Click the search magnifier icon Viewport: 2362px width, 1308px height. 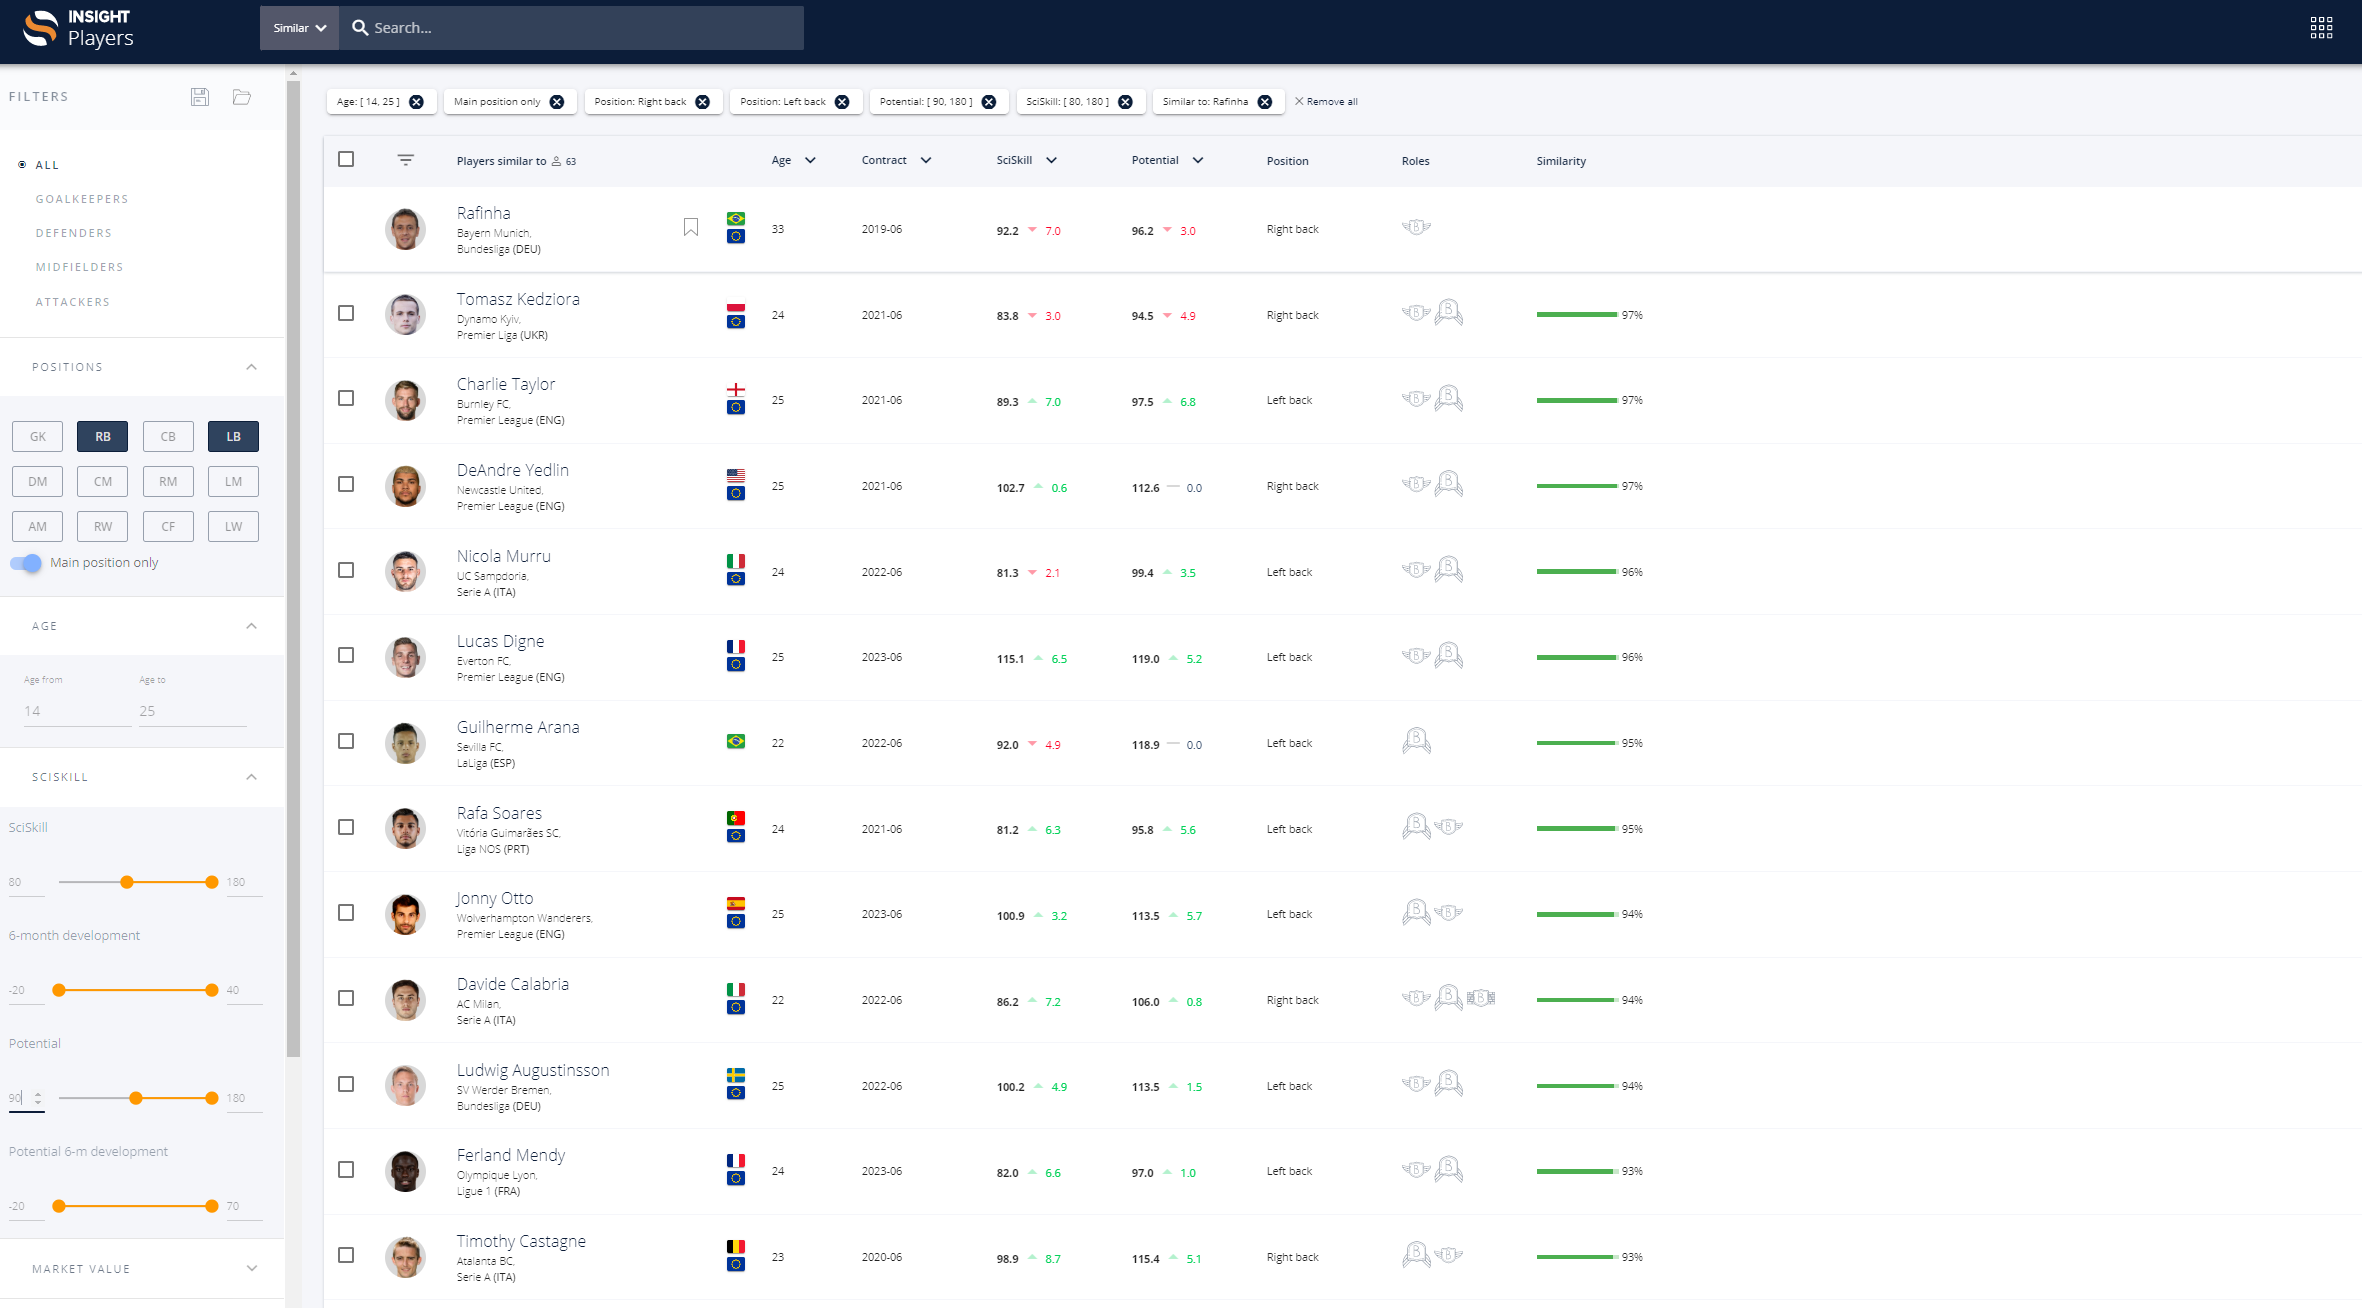pyautogui.click(x=360, y=28)
